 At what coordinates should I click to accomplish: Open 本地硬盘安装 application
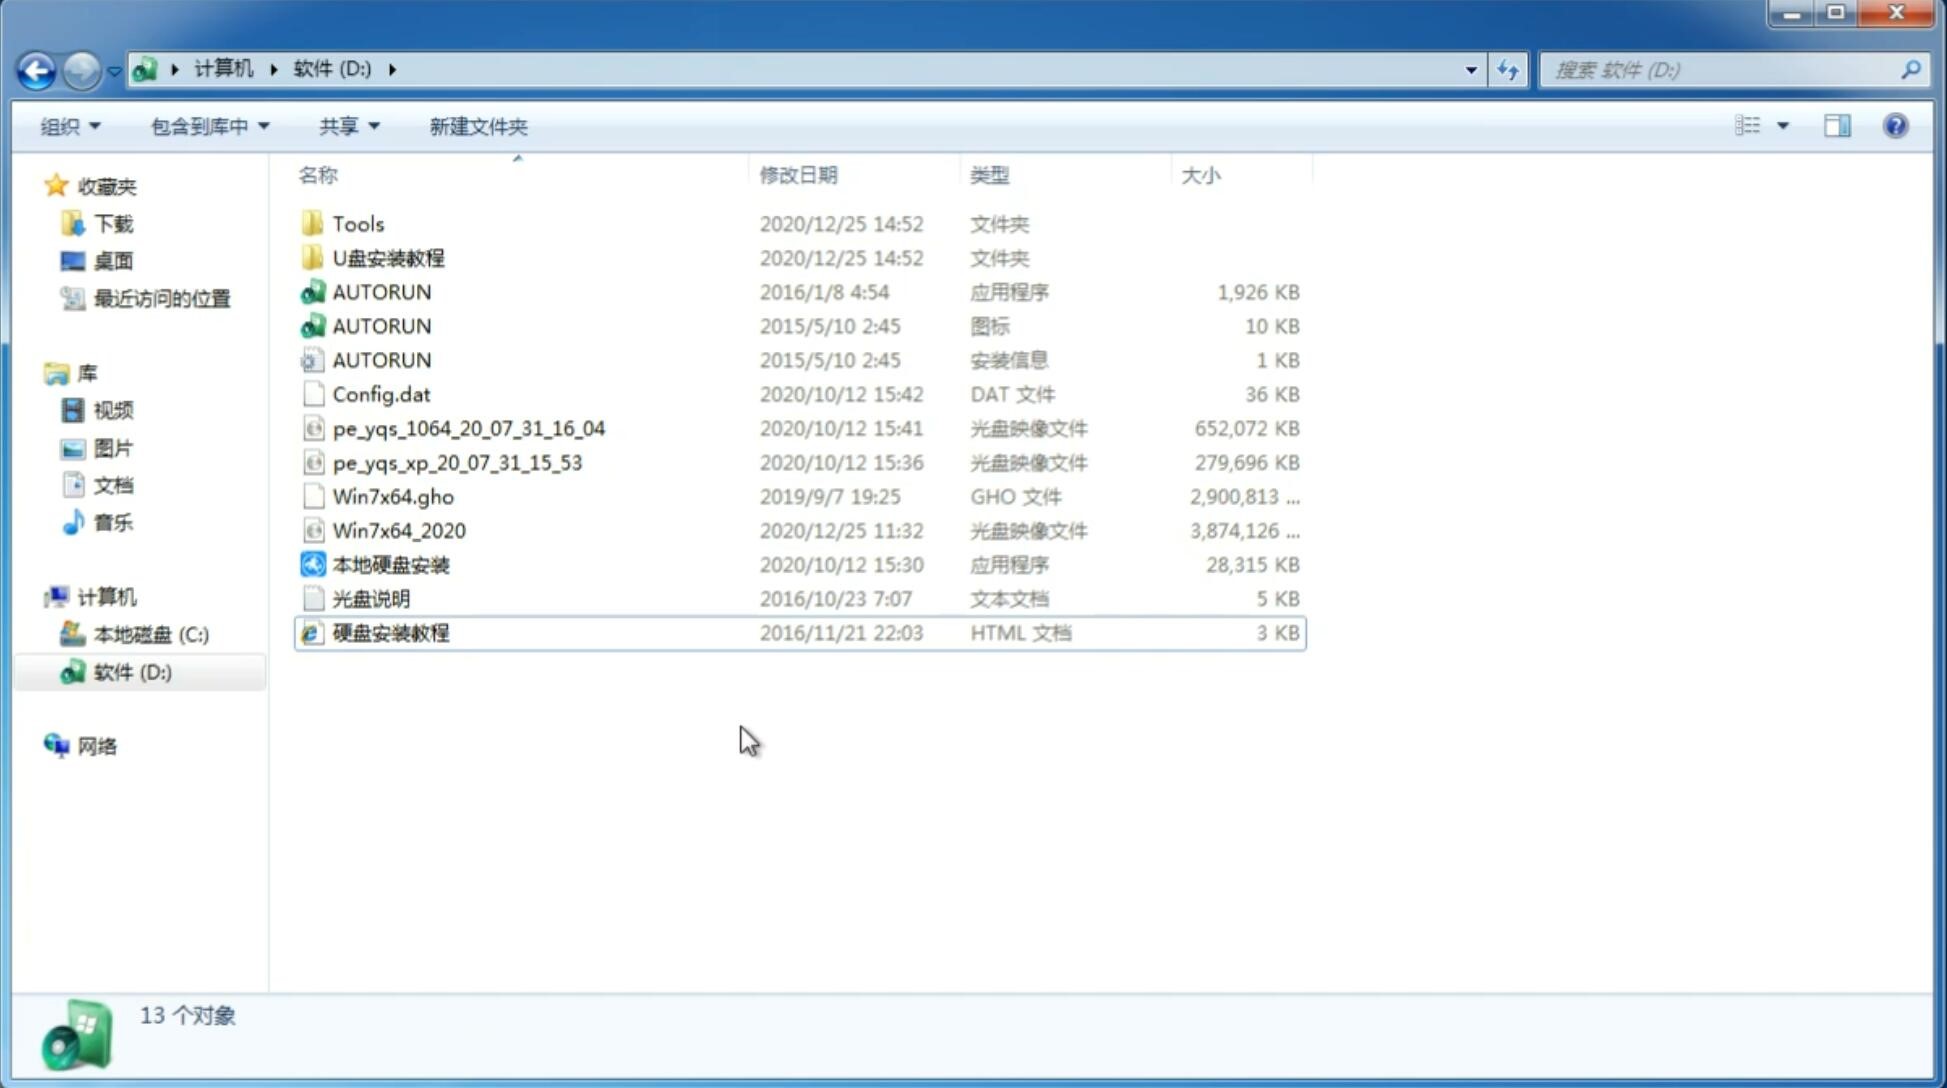click(x=389, y=564)
